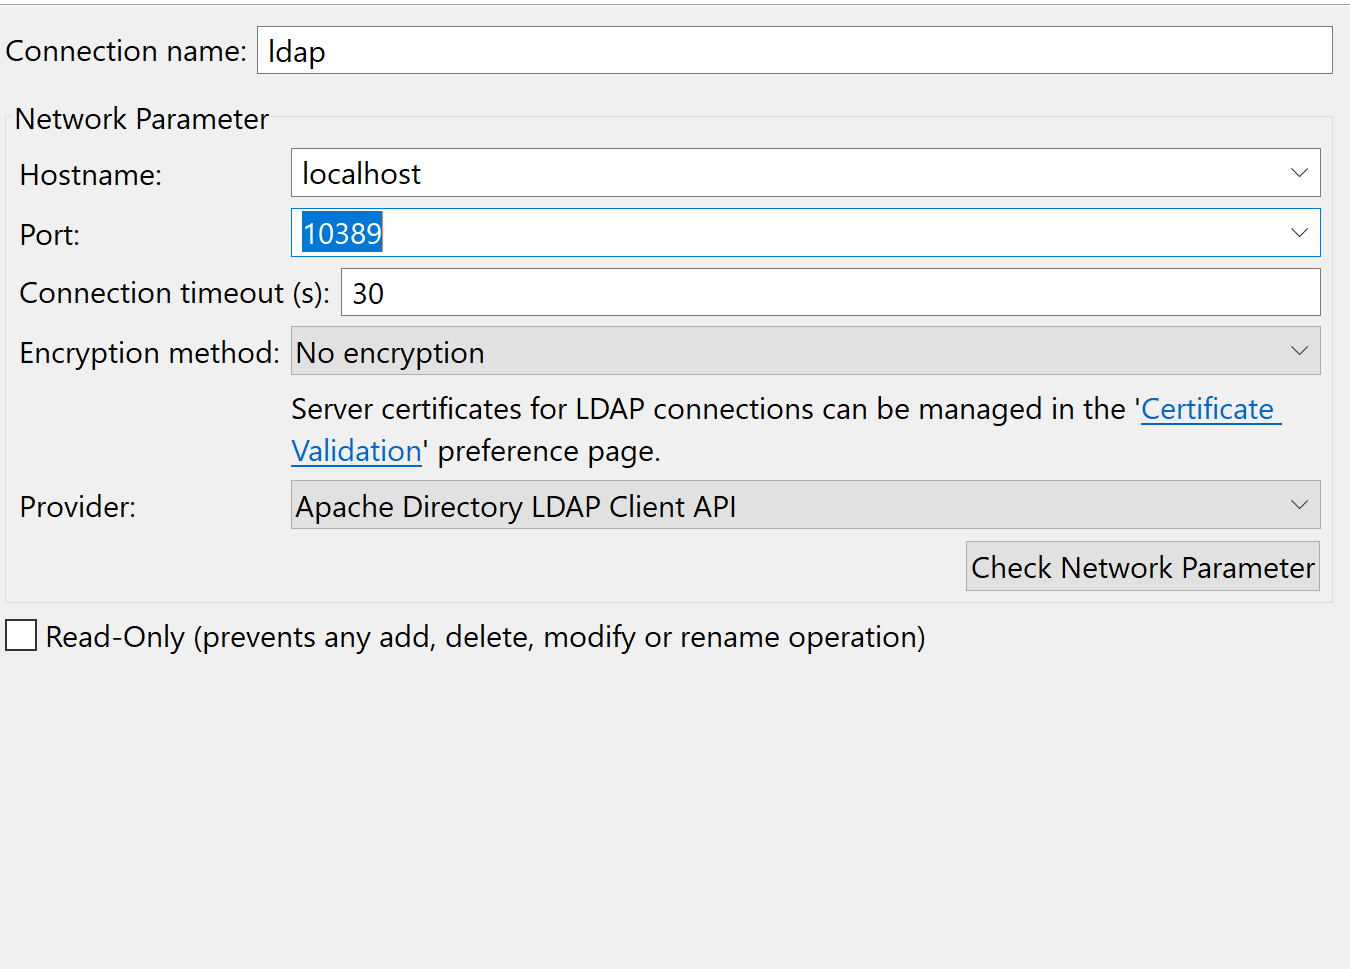Click the Connection timeout field
Viewport: 1350px width, 969px height.
[x=700, y=291]
